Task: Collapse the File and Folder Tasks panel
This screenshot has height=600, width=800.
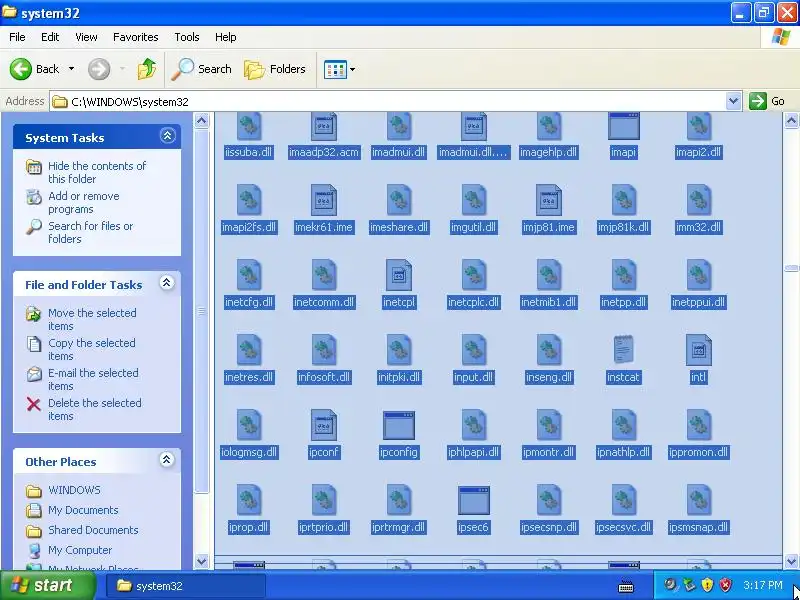Action: 167,283
